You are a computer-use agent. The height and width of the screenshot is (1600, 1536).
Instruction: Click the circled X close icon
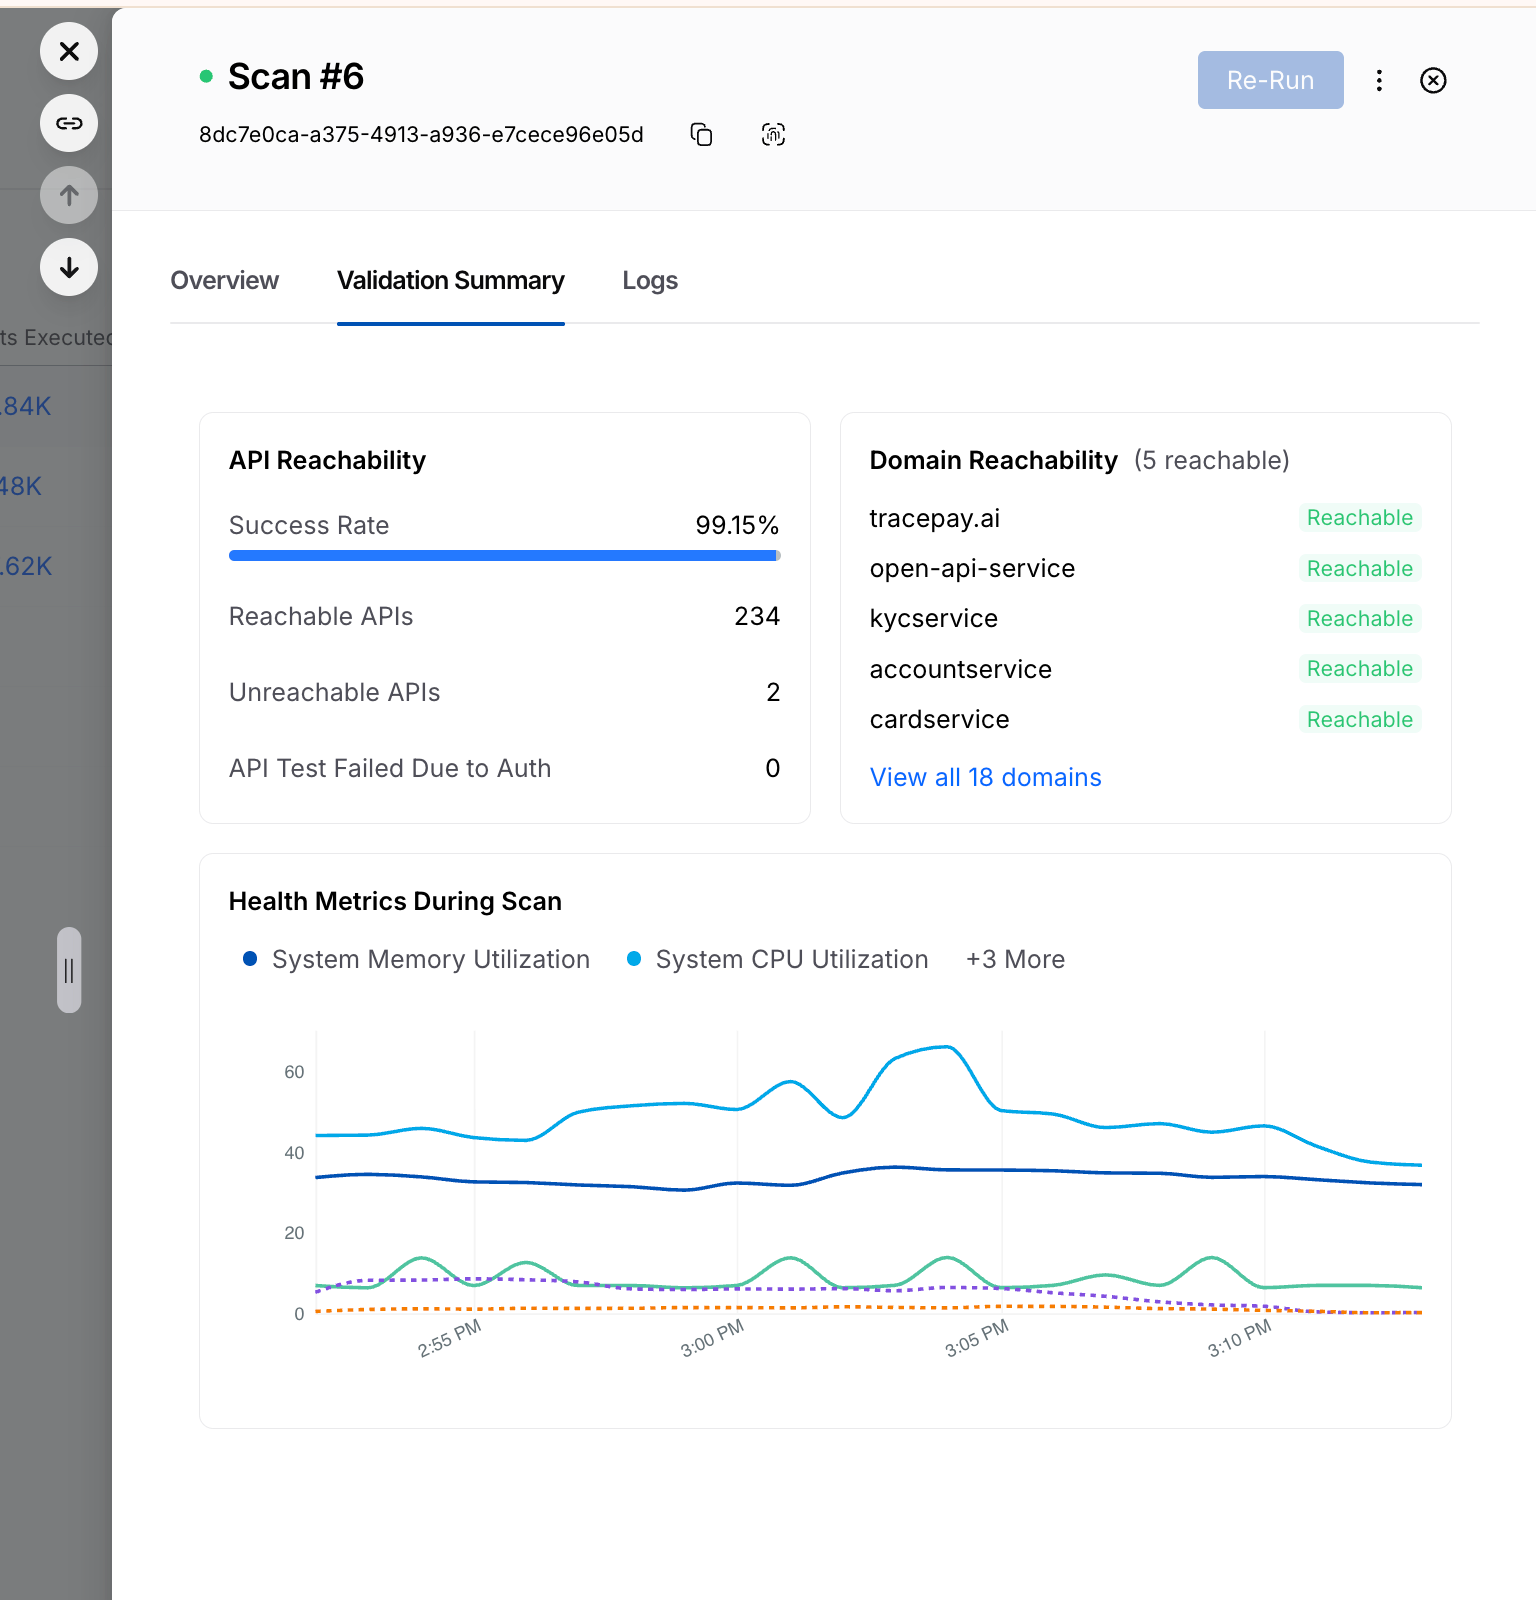(x=1433, y=80)
